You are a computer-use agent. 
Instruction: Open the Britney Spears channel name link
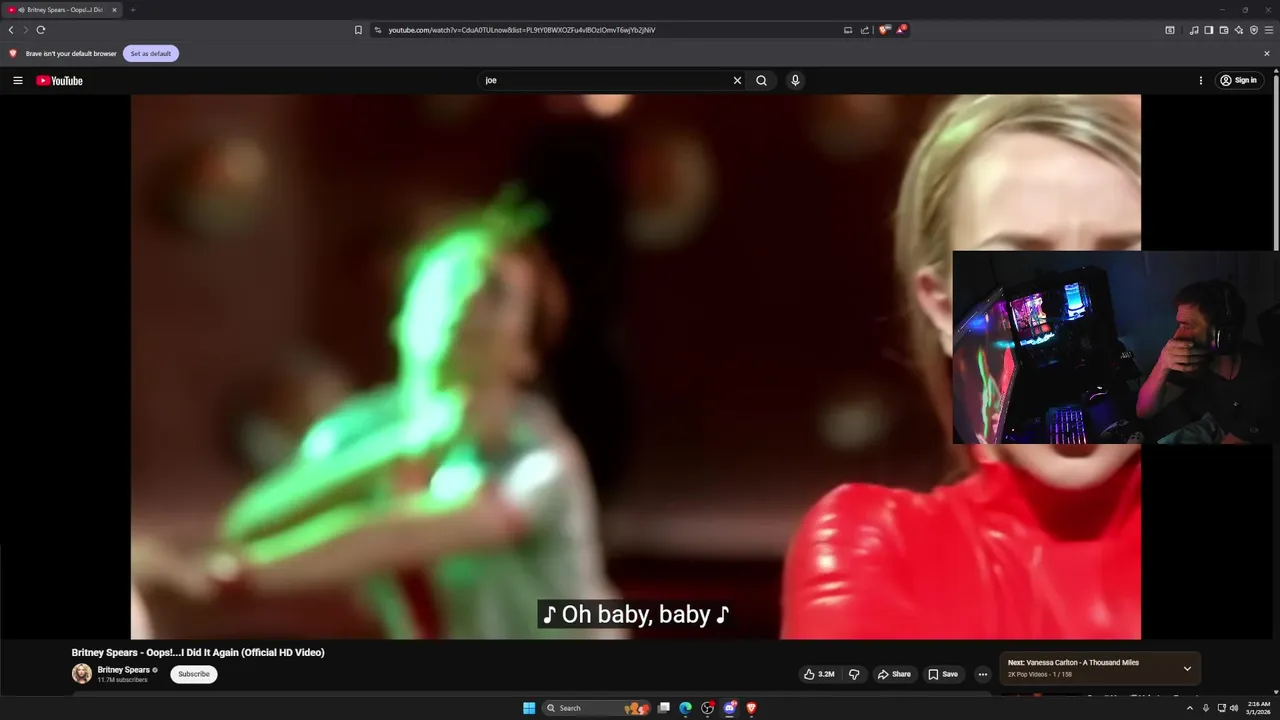[124, 670]
